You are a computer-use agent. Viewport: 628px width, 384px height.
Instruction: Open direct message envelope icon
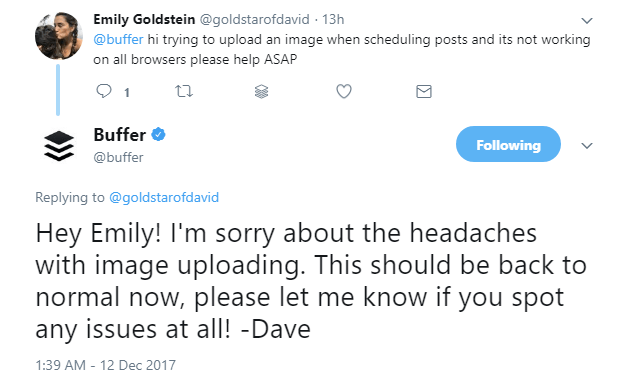(x=424, y=92)
